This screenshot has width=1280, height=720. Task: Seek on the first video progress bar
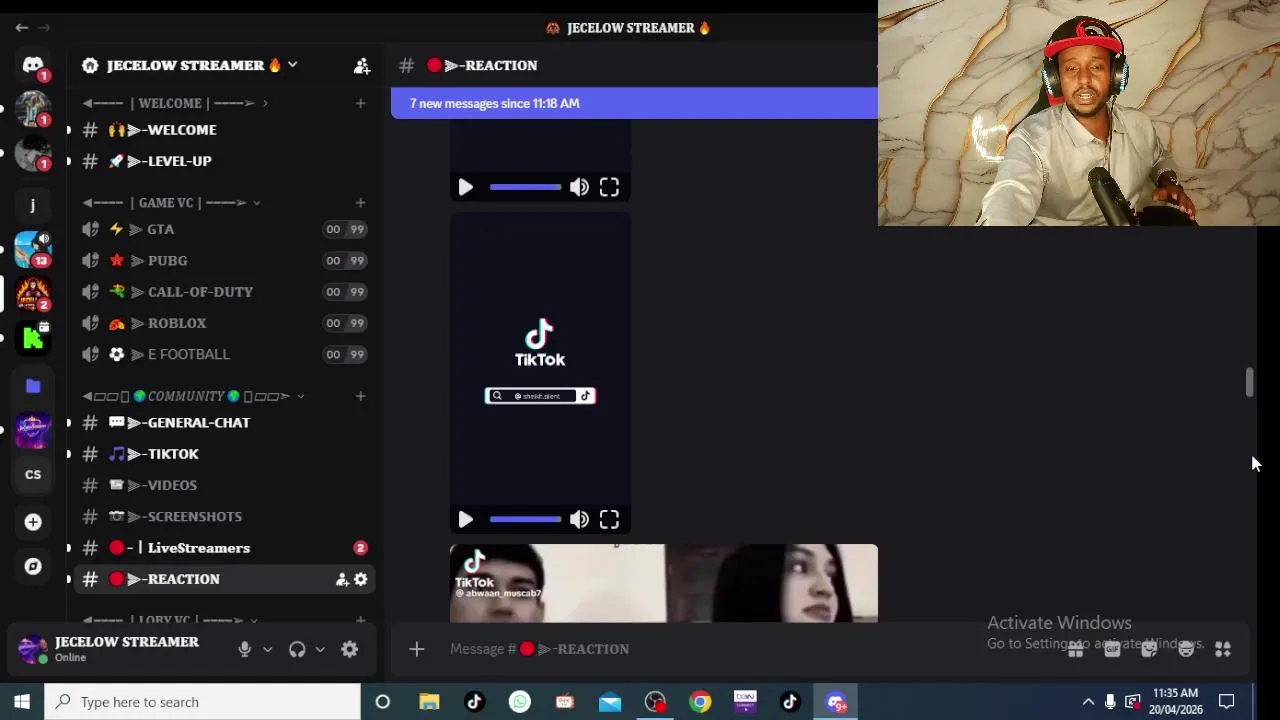(x=525, y=187)
